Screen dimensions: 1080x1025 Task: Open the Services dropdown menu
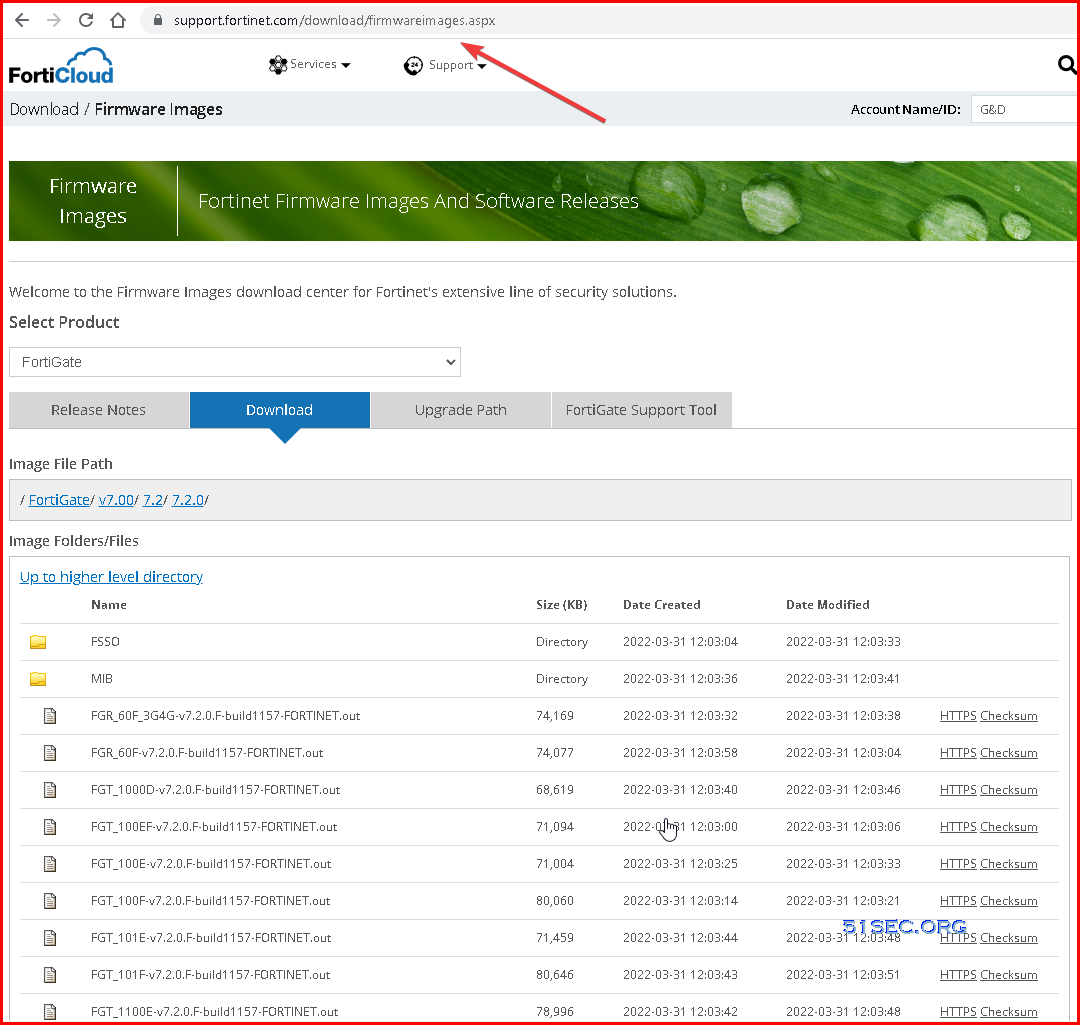point(309,64)
